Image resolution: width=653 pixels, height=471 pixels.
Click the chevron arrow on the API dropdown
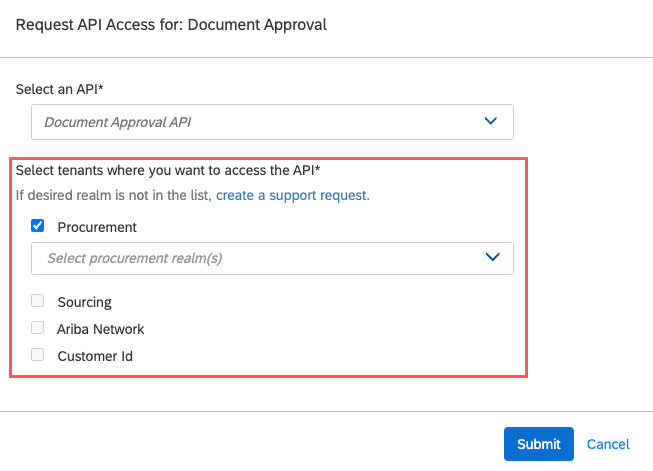coord(490,121)
